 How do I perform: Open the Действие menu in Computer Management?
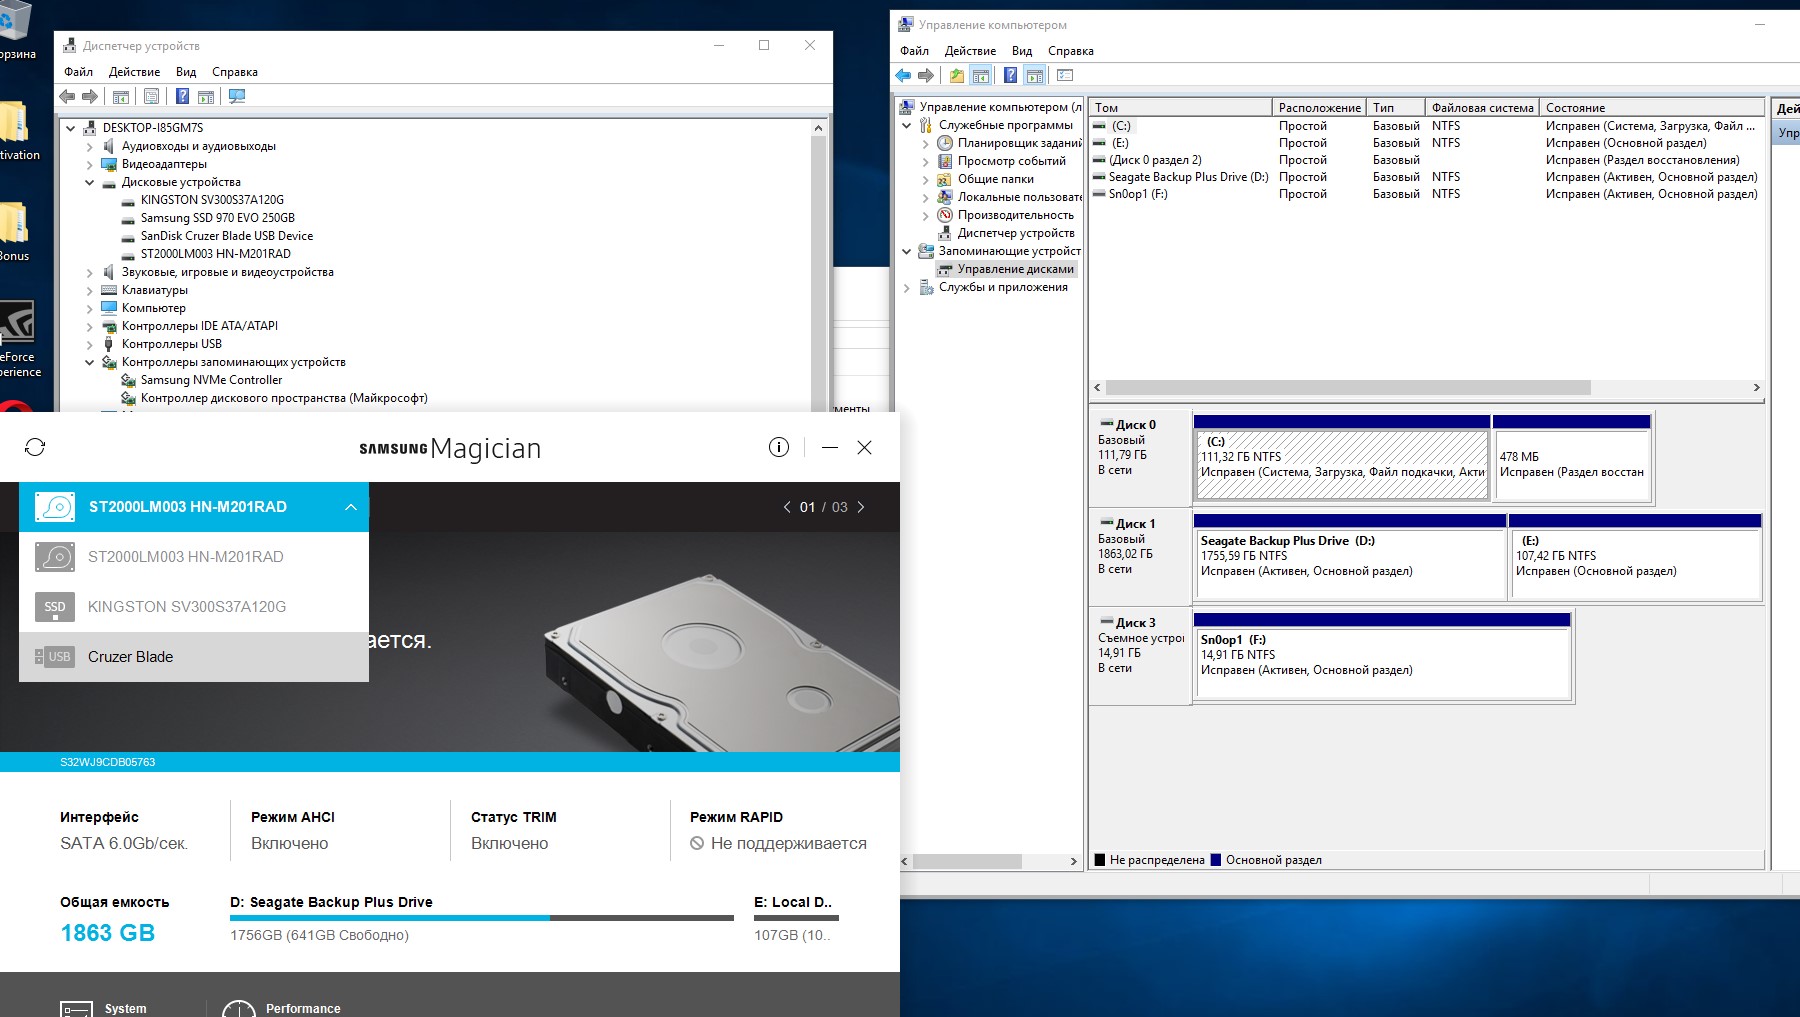(x=970, y=51)
